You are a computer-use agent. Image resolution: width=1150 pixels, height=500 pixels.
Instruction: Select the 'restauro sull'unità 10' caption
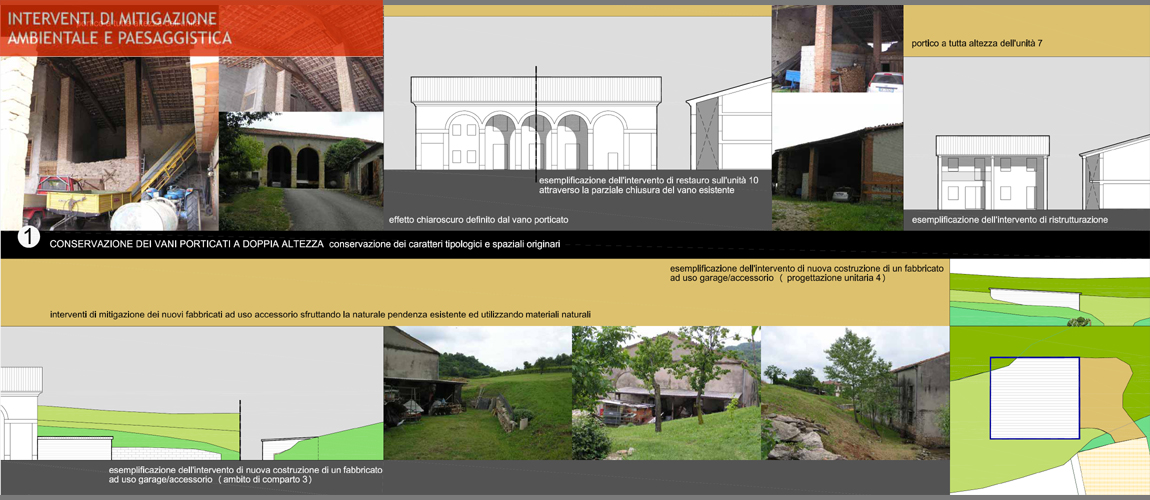648,184
